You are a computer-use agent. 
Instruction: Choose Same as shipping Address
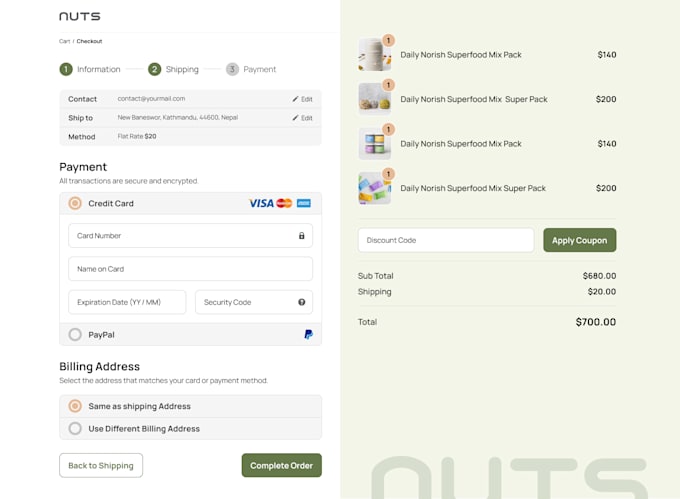point(75,406)
